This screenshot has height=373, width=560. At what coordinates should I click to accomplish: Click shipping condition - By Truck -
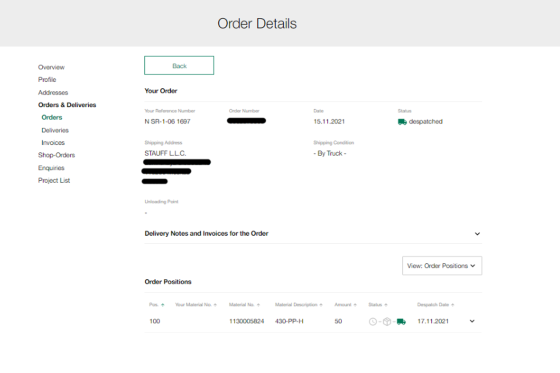330,153
